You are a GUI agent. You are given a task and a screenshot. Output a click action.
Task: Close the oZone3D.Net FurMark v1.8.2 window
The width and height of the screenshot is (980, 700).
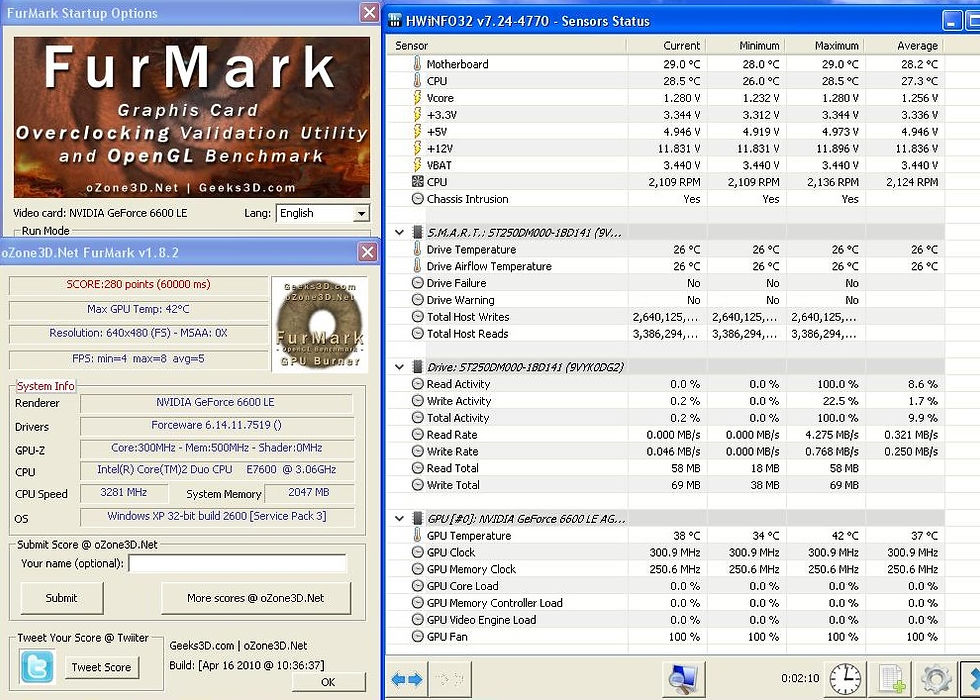pos(368,252)
